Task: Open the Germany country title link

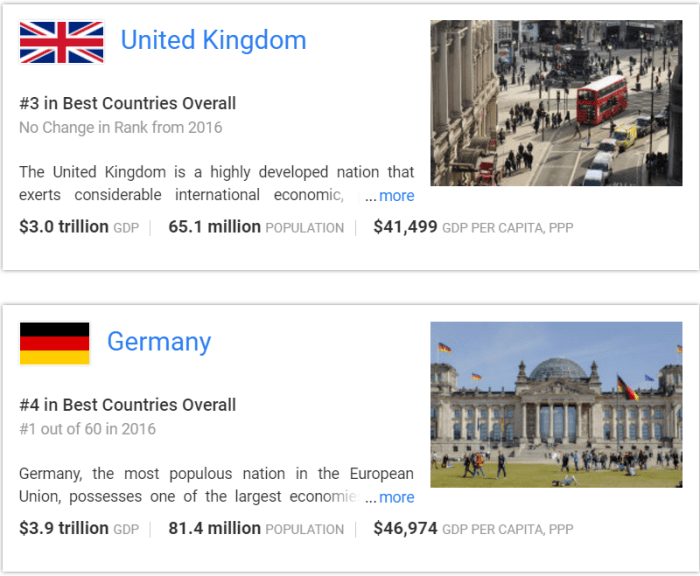Action: click(x=159, y=342)
